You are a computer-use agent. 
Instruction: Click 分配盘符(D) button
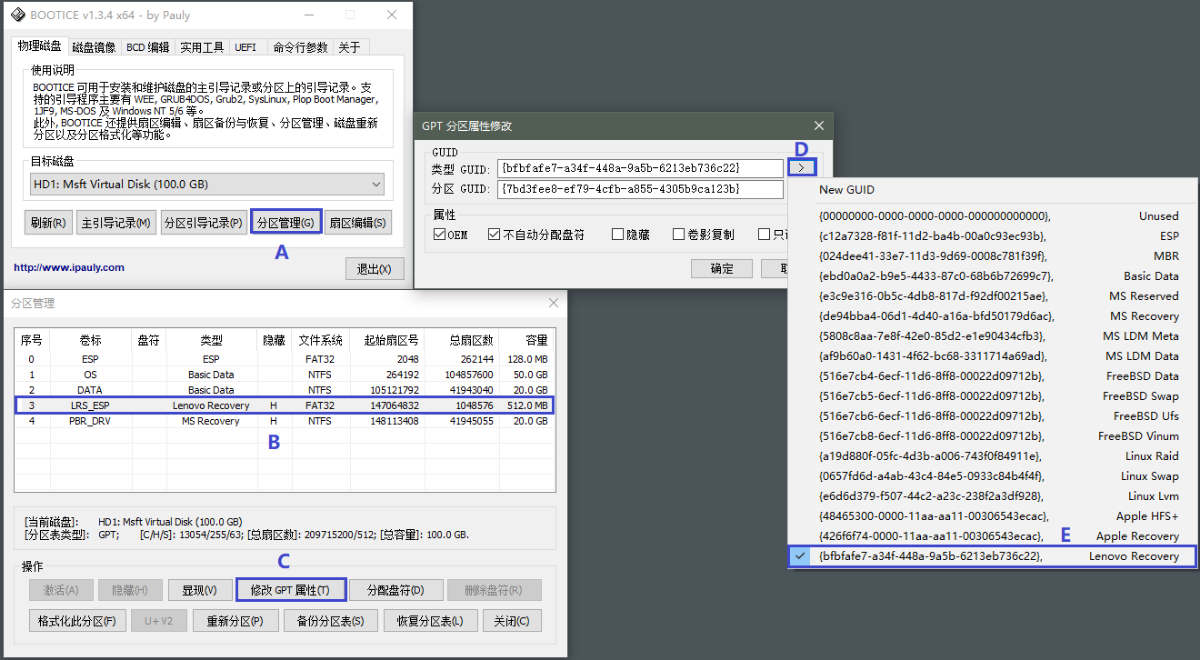396,590
